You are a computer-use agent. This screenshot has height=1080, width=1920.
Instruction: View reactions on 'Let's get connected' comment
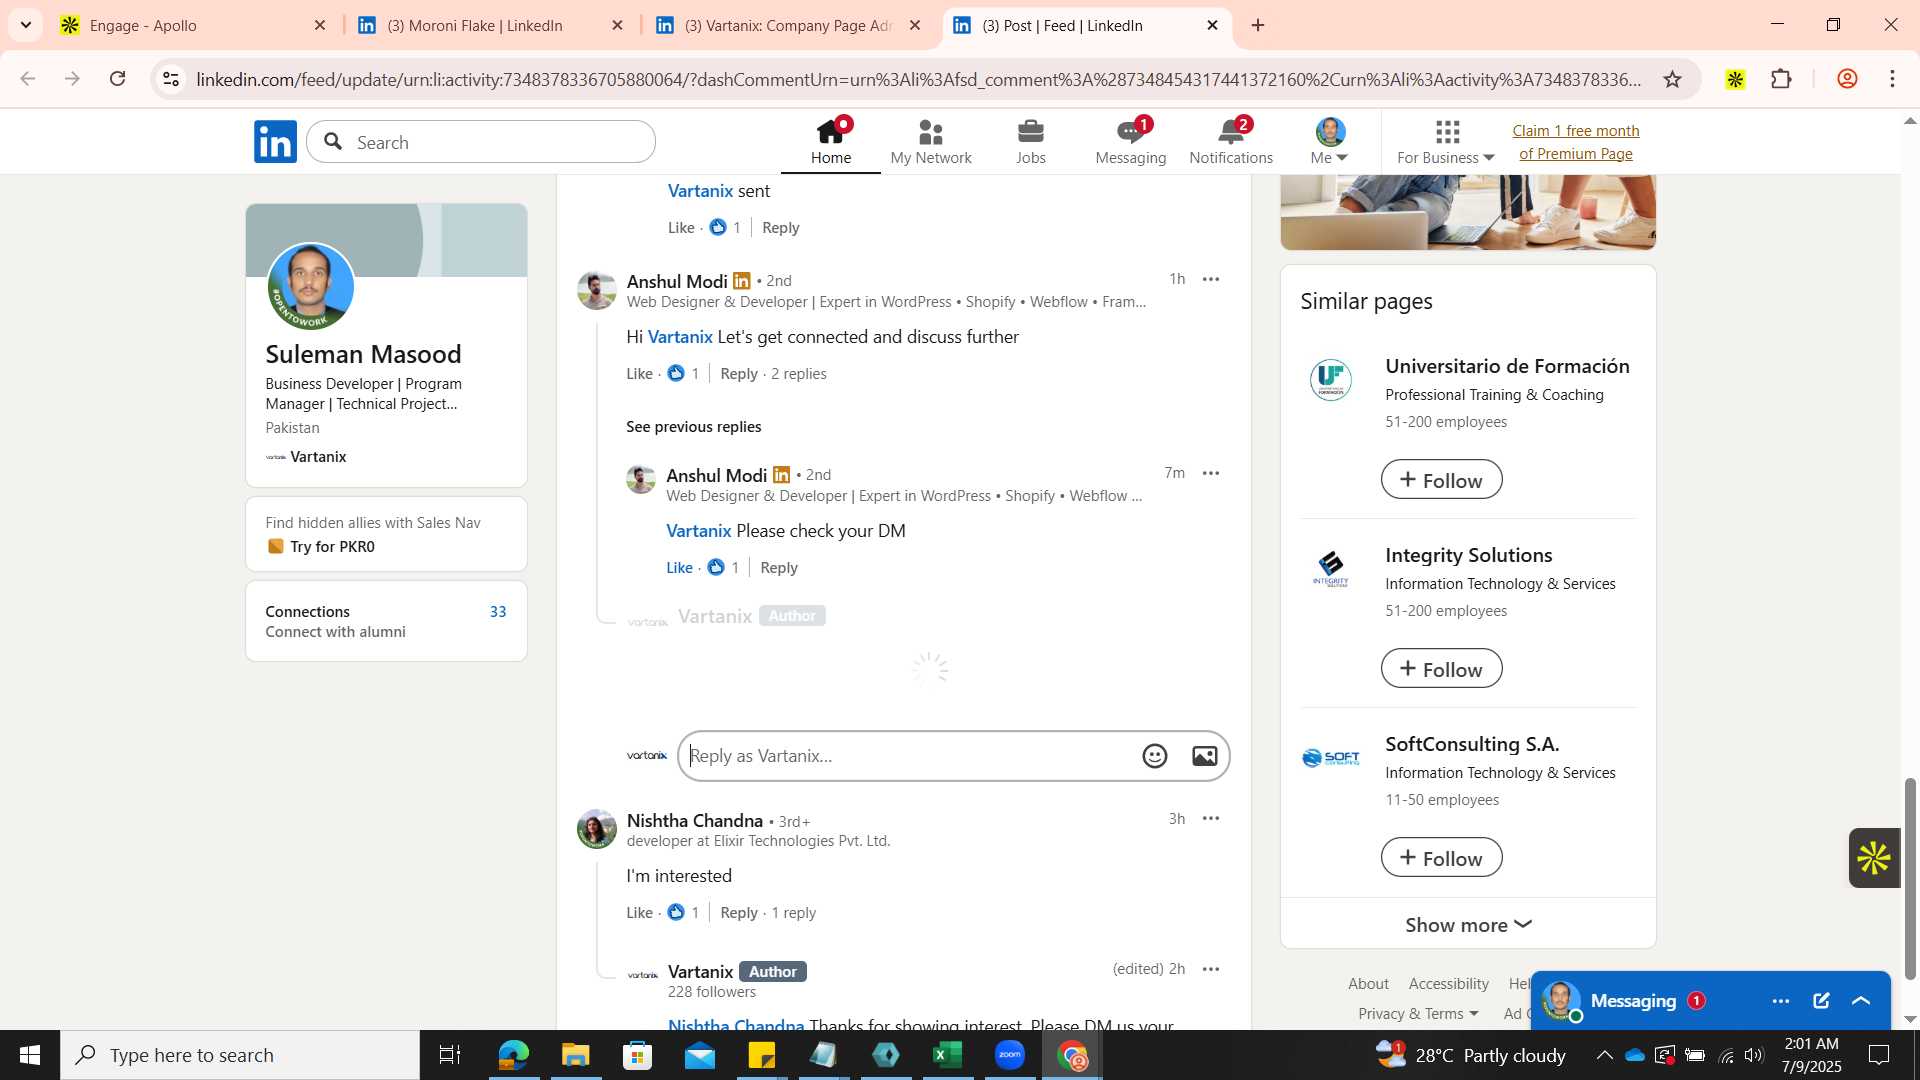pyautogui.click(x=683, y=373)
